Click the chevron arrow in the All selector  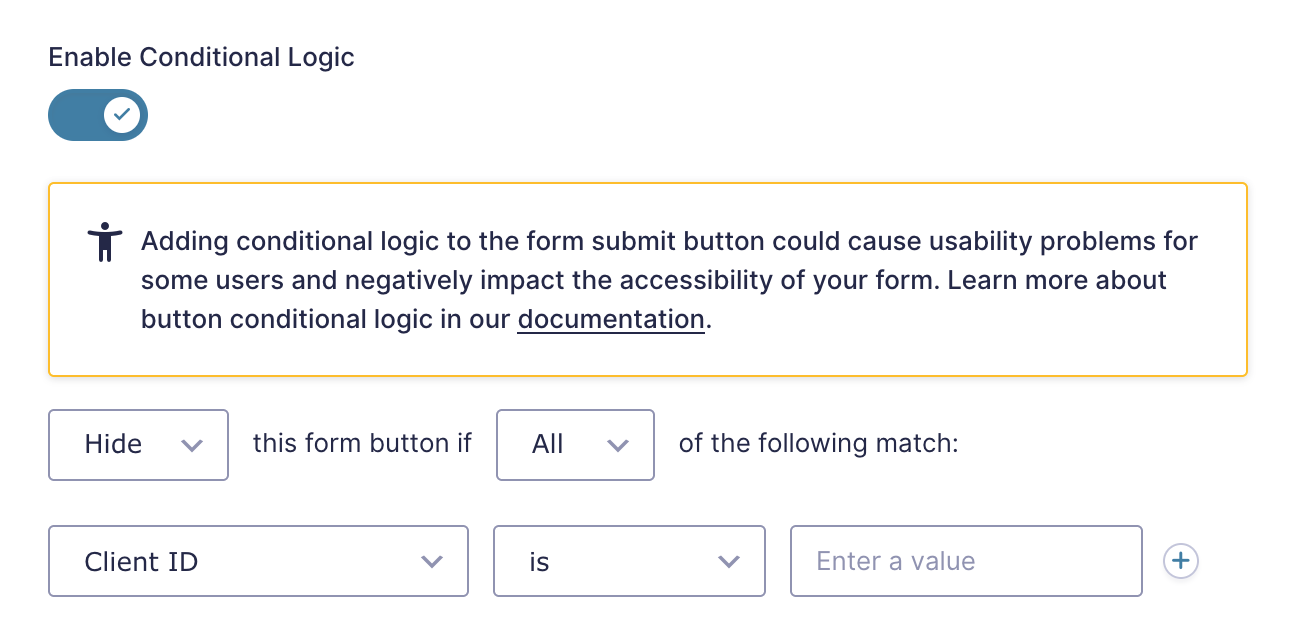618,445
